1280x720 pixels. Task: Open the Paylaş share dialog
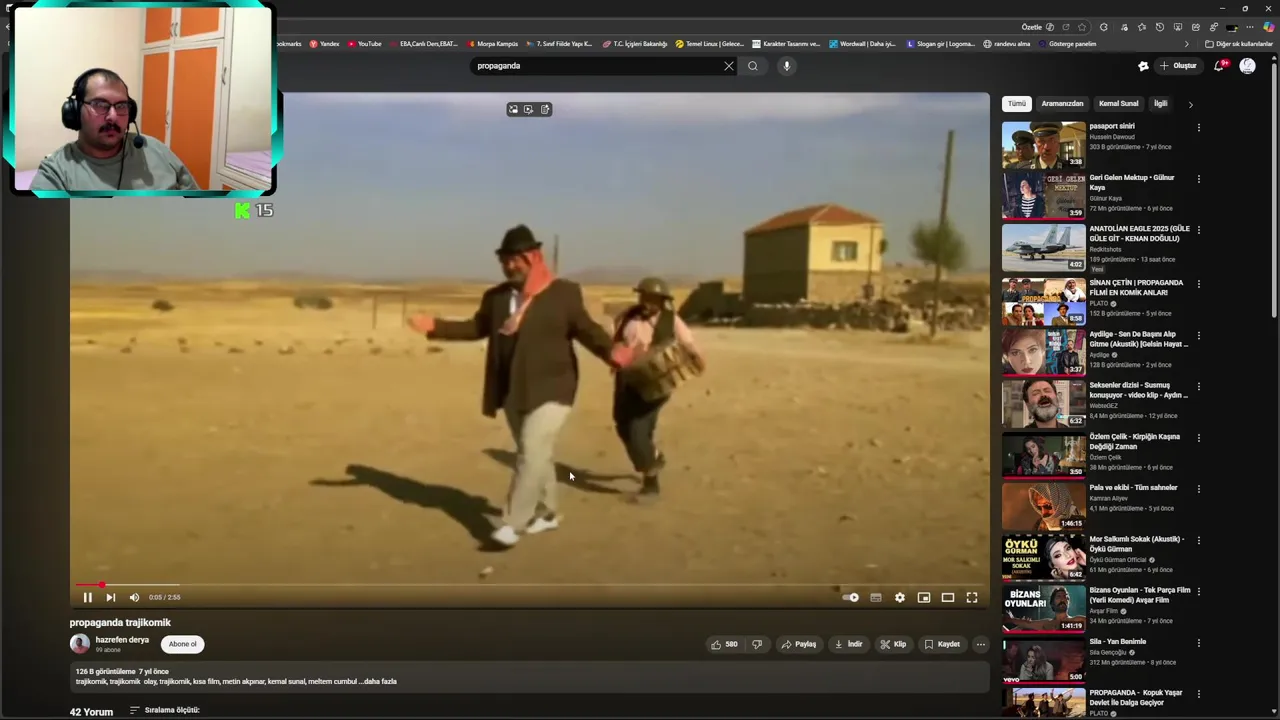(799, 644)
